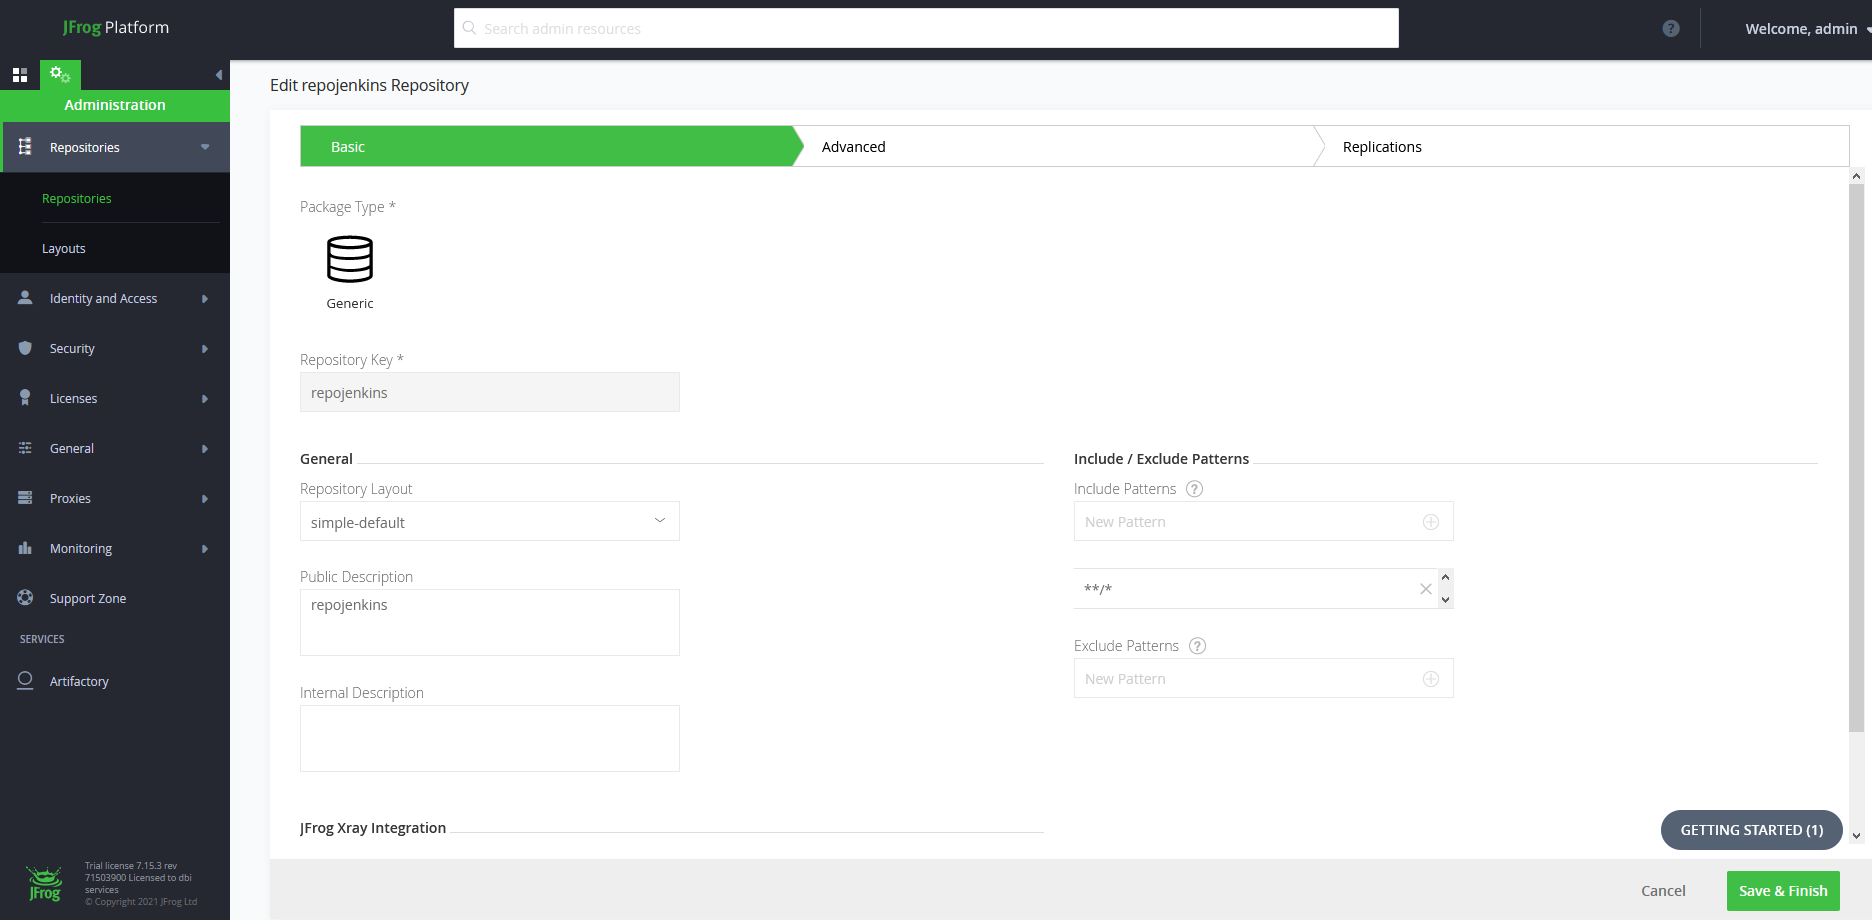The image size is (1872, 920).
Task: Click the JFrog Platform header logo
Action: coord(116,28)
